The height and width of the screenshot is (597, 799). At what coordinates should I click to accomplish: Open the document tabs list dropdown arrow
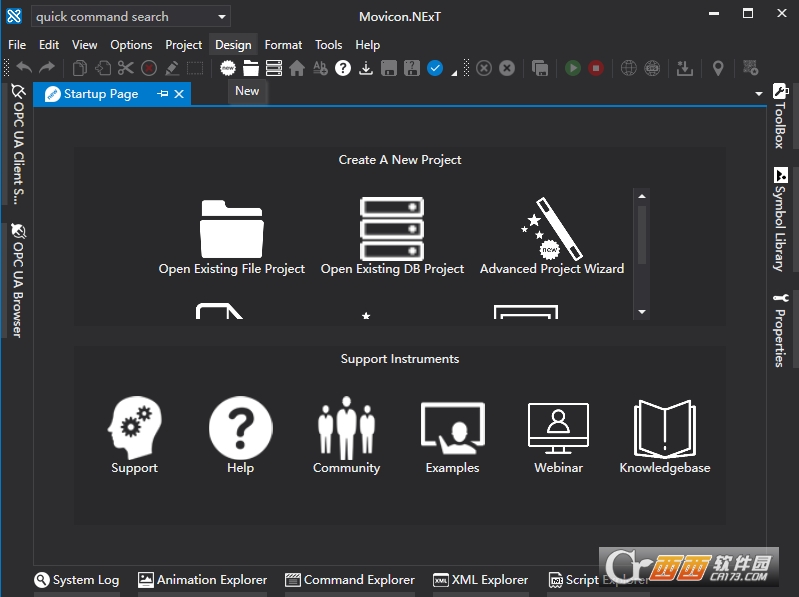[x=759, y=94]
